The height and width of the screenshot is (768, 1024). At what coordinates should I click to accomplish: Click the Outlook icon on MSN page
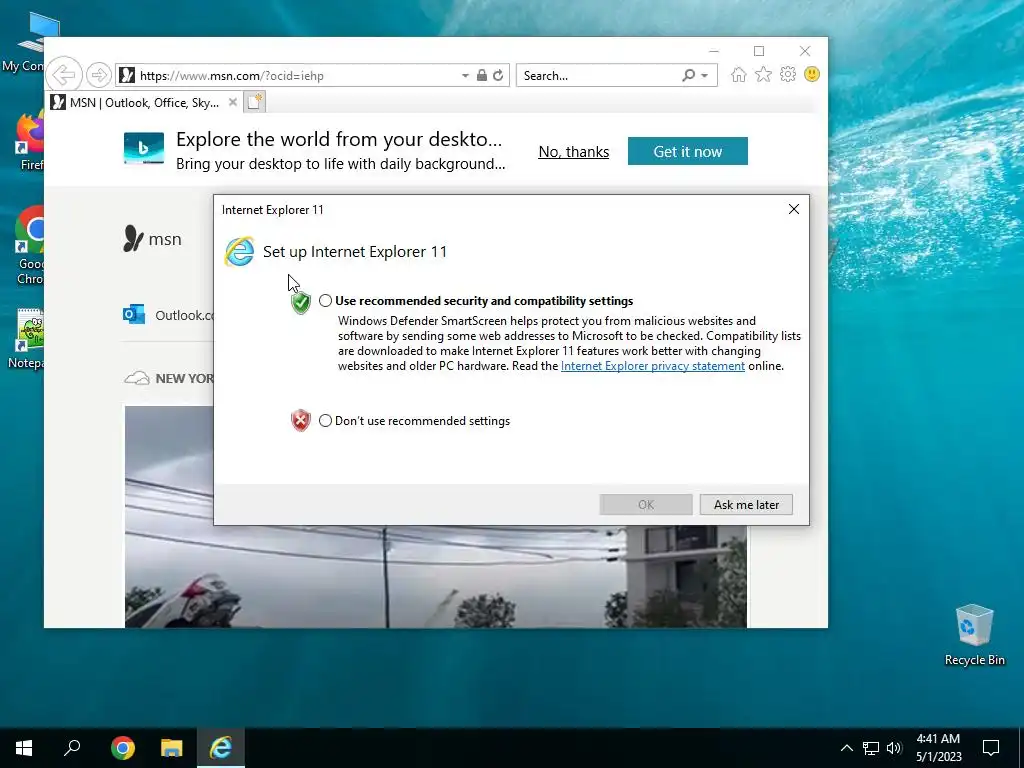(134, 315)
